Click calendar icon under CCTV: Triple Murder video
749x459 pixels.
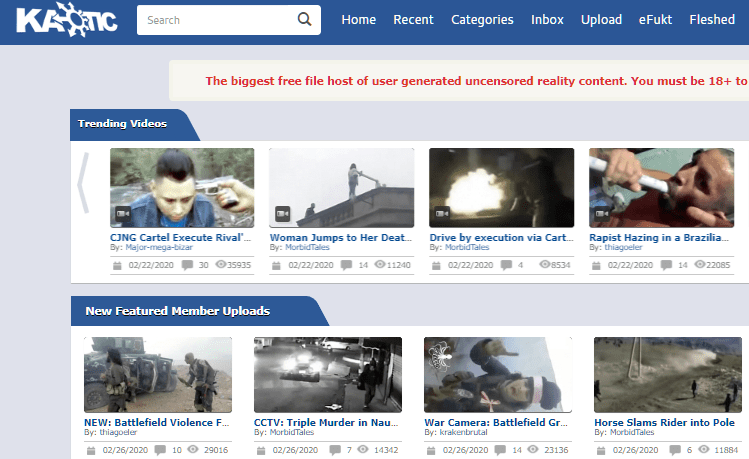pos(261,450)
